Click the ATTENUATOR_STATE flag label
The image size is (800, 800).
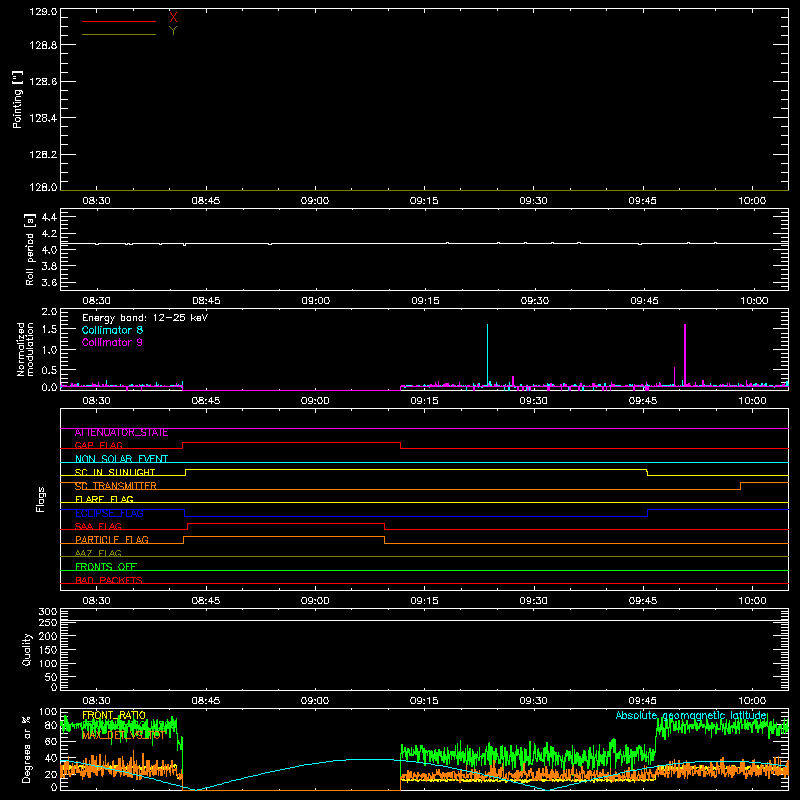coord(121,433)
